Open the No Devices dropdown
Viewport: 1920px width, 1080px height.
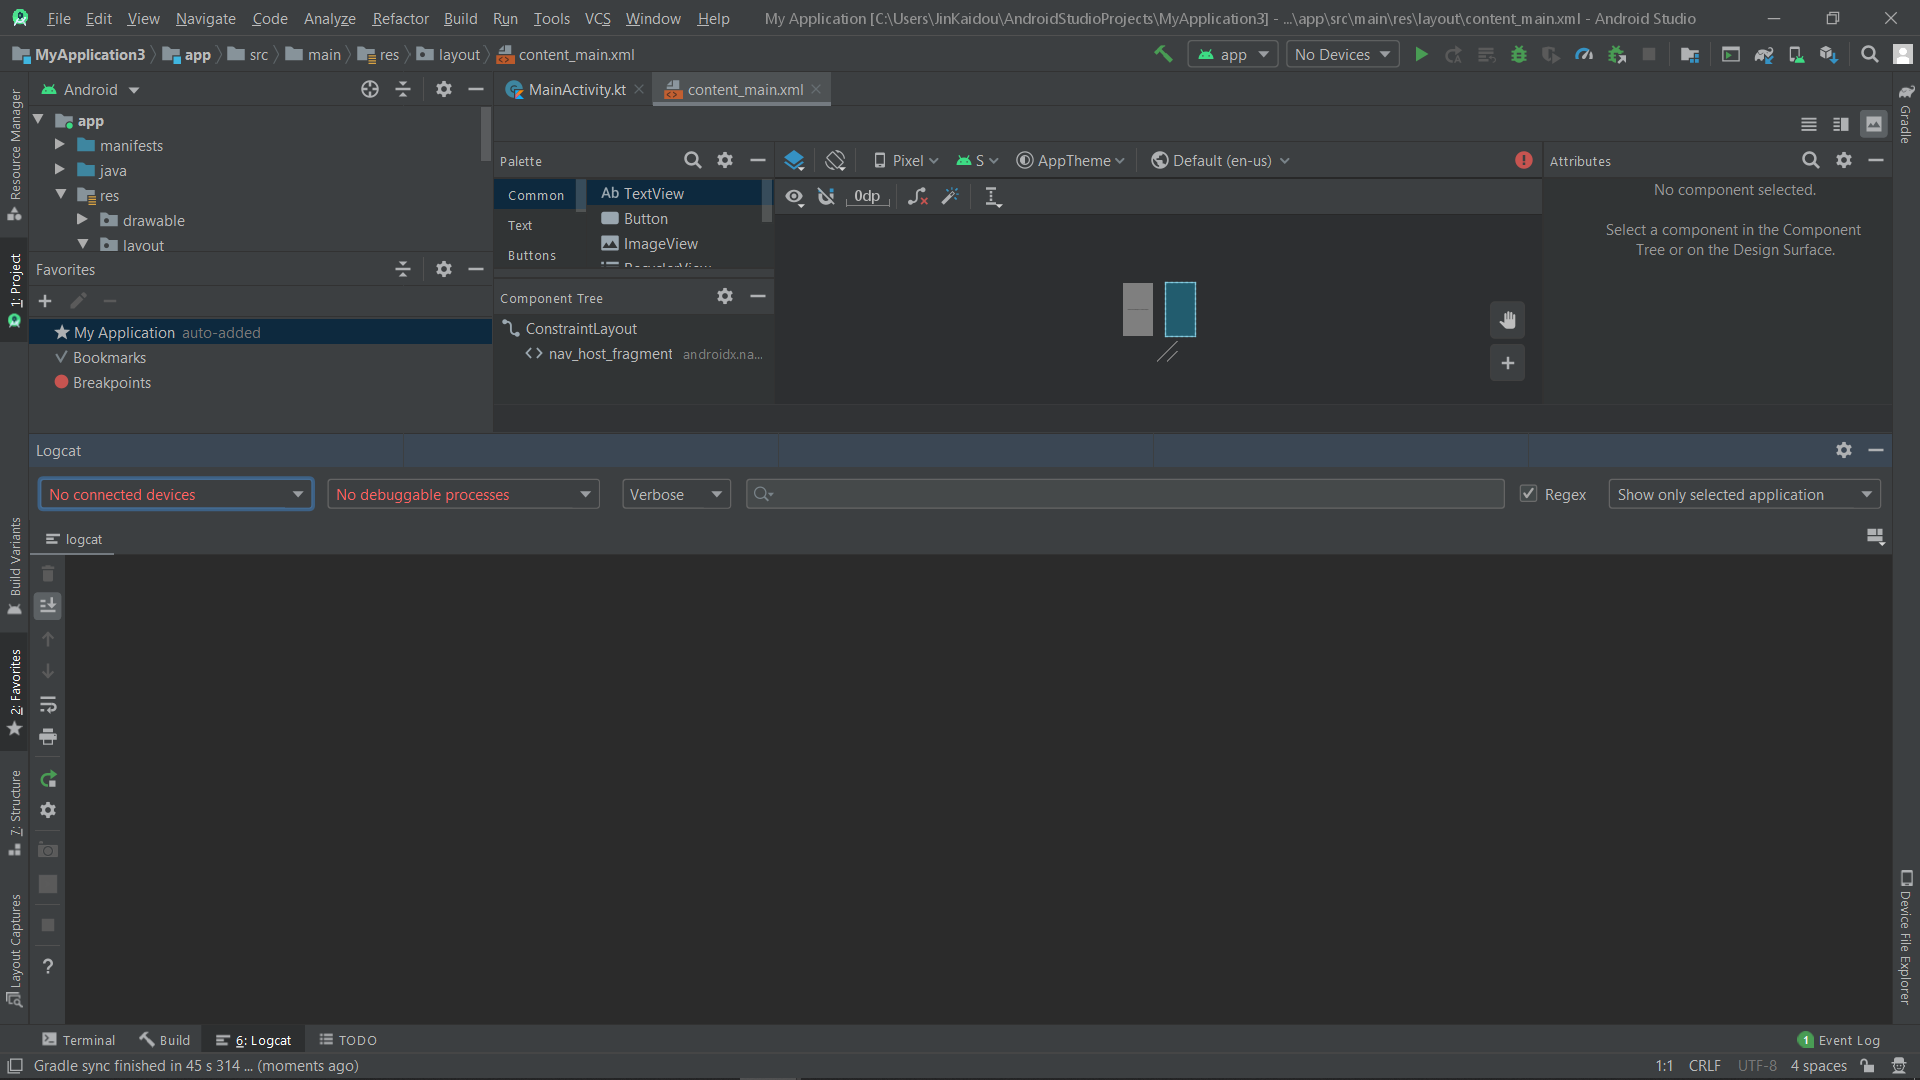coord(1342,54)
